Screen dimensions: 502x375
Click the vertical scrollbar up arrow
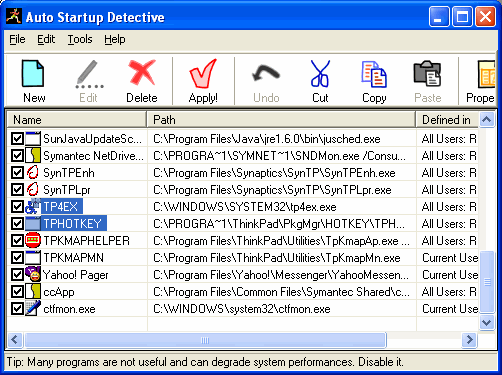click(487, 119)
